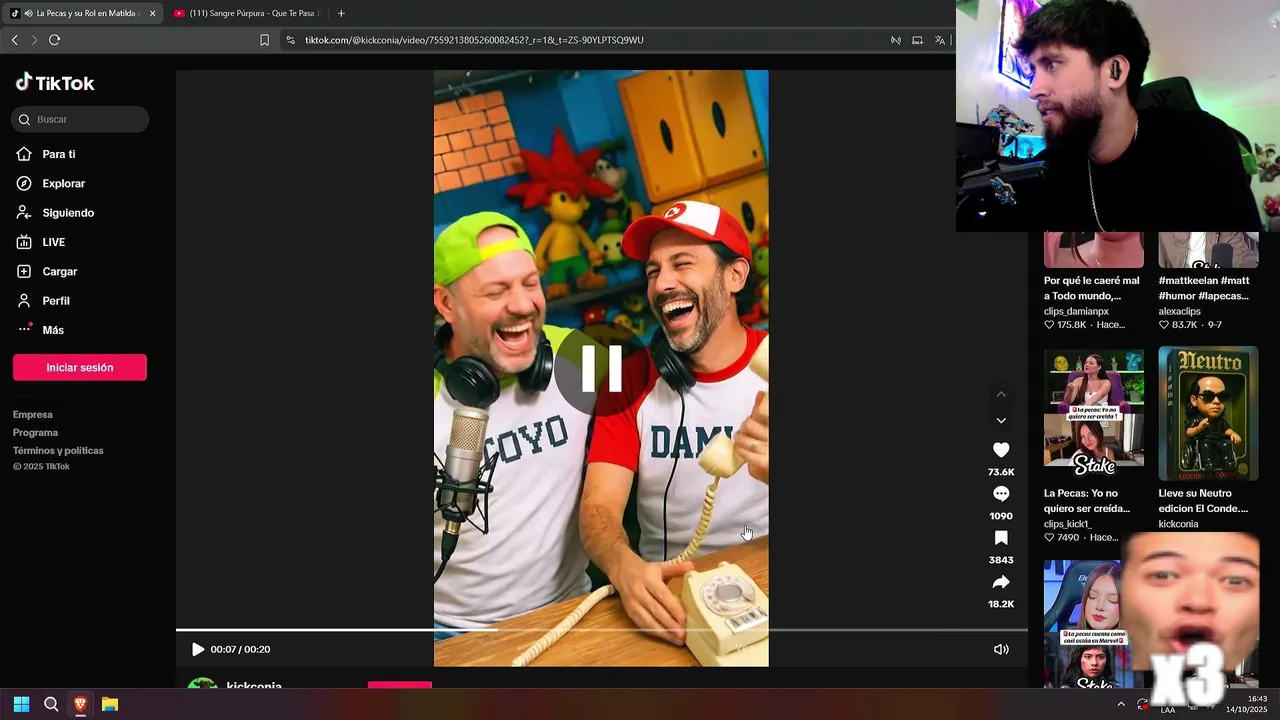Share the video with the arrow icon

pos(1001,582)
